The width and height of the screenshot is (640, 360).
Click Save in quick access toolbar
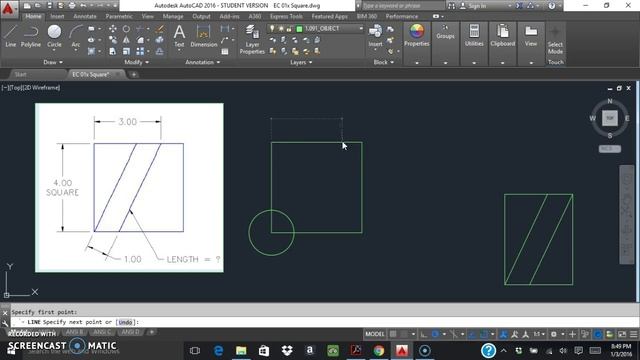point(49,6)
